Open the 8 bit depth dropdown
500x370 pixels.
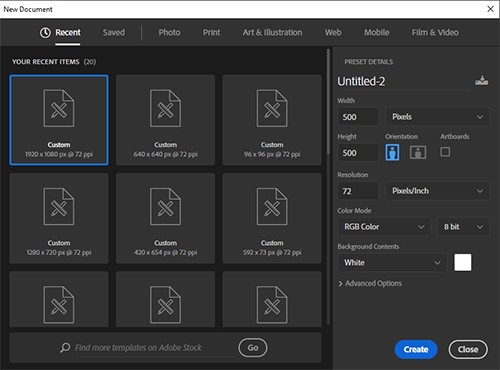coord(463,227)
